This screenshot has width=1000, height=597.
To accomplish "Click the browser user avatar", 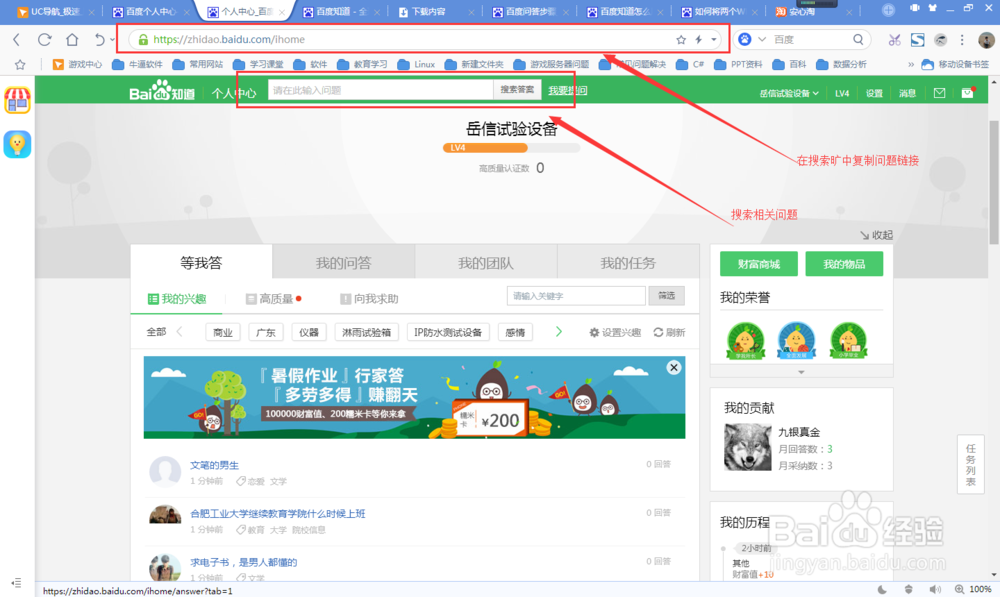I will (986, 40).
